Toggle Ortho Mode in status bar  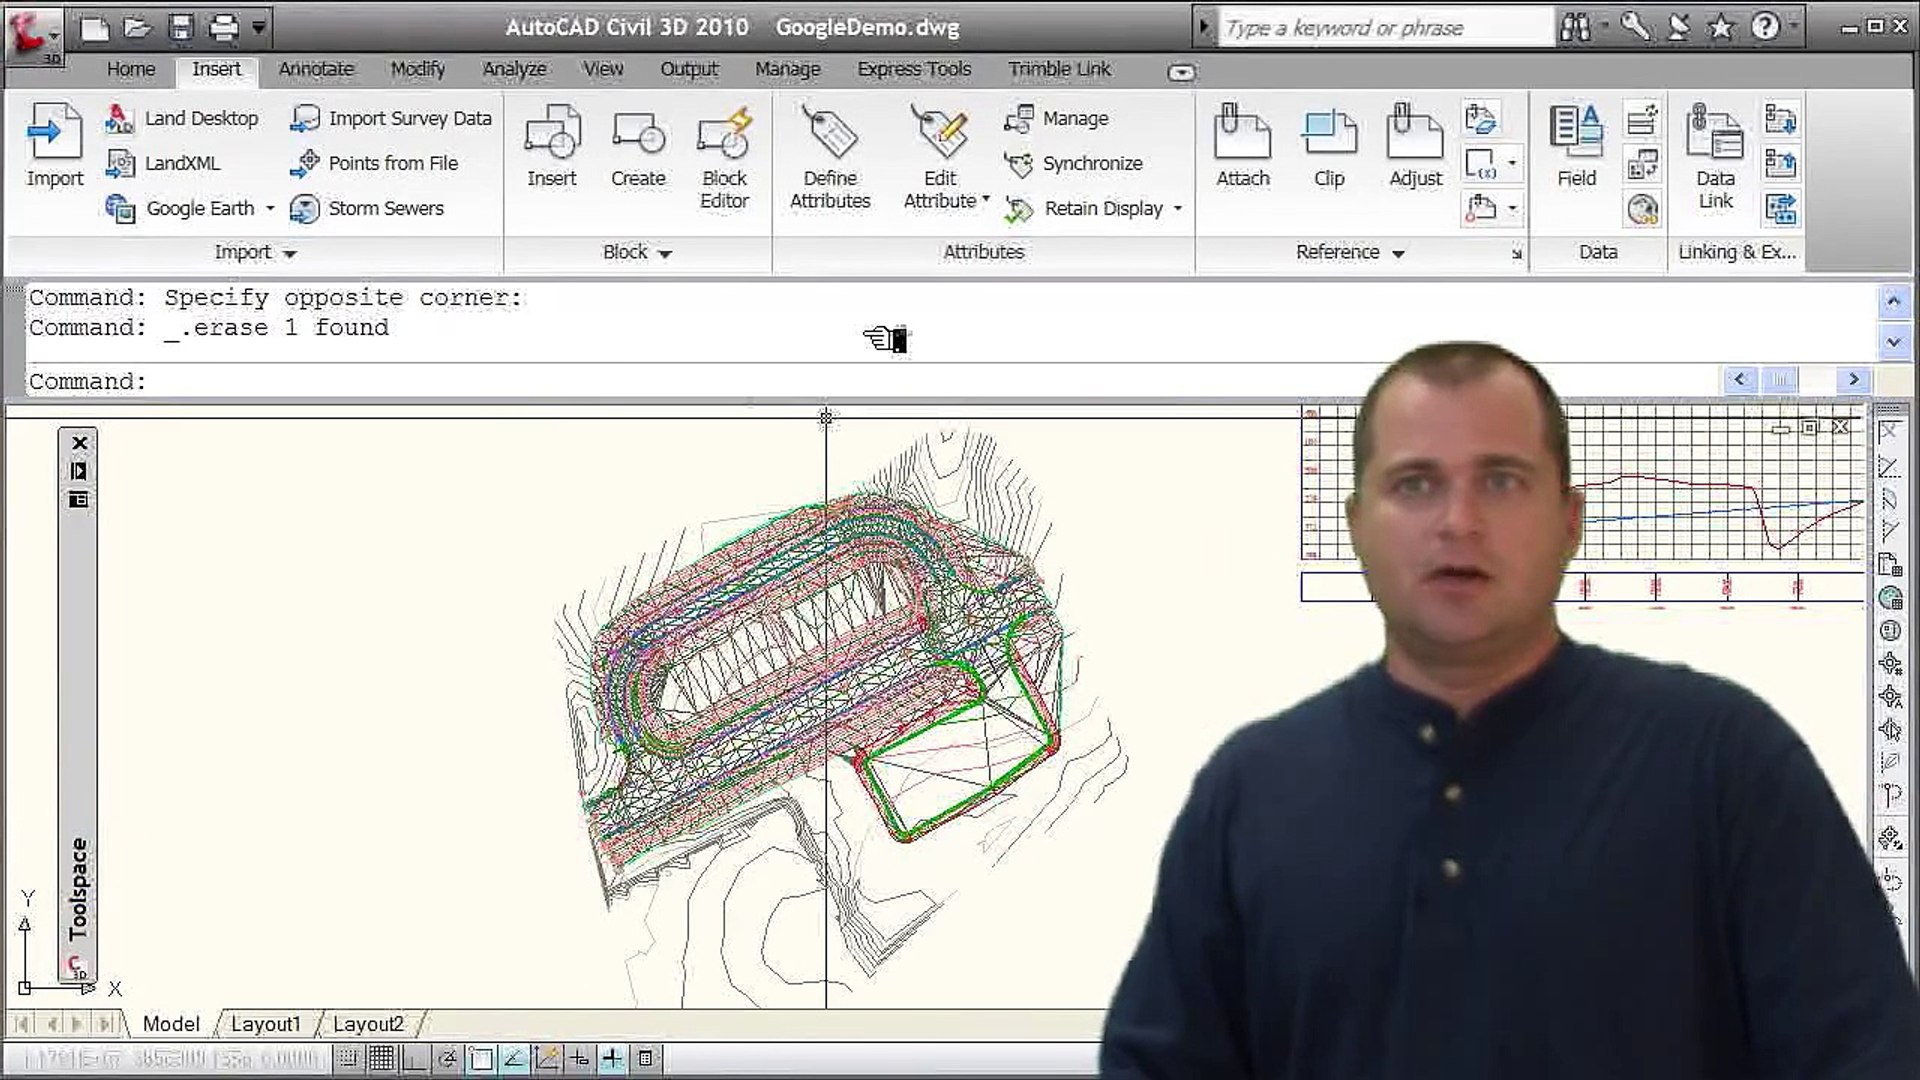414,1058
